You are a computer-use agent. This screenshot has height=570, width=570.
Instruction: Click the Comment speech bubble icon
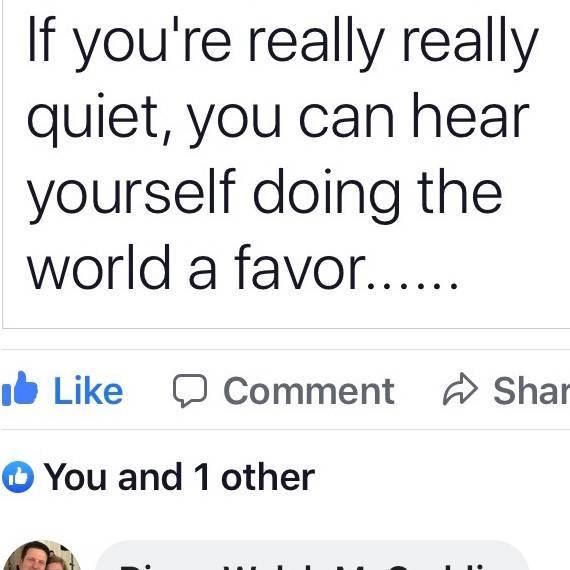[x=190, y=390]
